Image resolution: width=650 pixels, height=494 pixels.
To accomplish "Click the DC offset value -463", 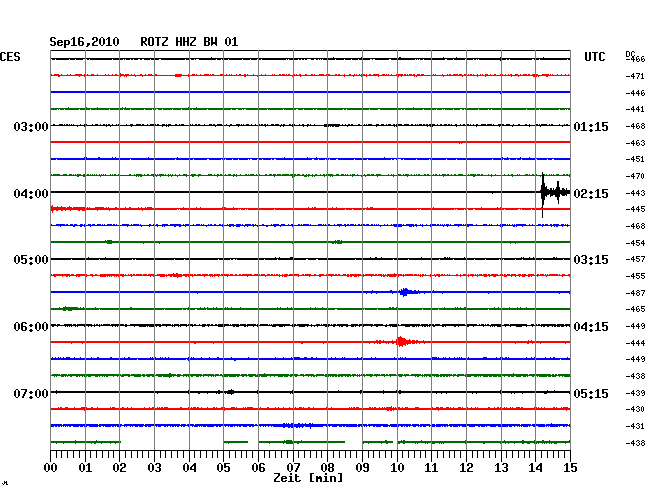I will click(x=635, y=143).
